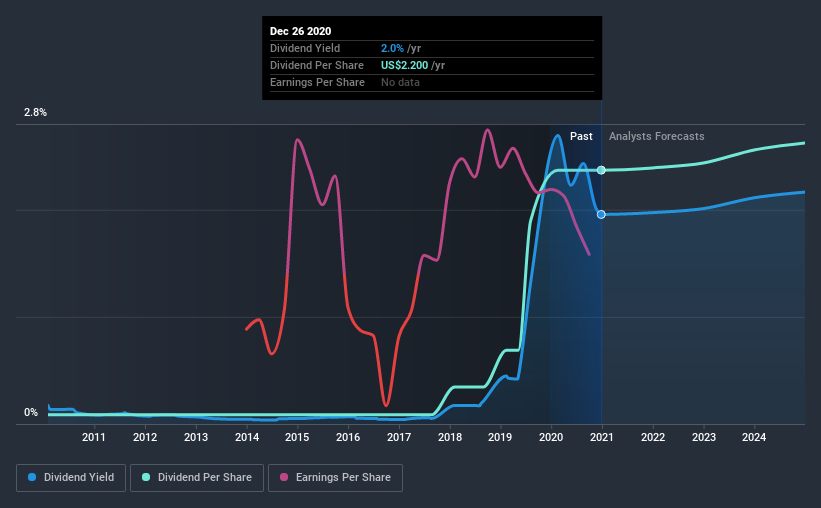Click the 2018 x-axis label
Image resolution: width=821 pixels, height=508 pixels.
(x=450, y=437)
